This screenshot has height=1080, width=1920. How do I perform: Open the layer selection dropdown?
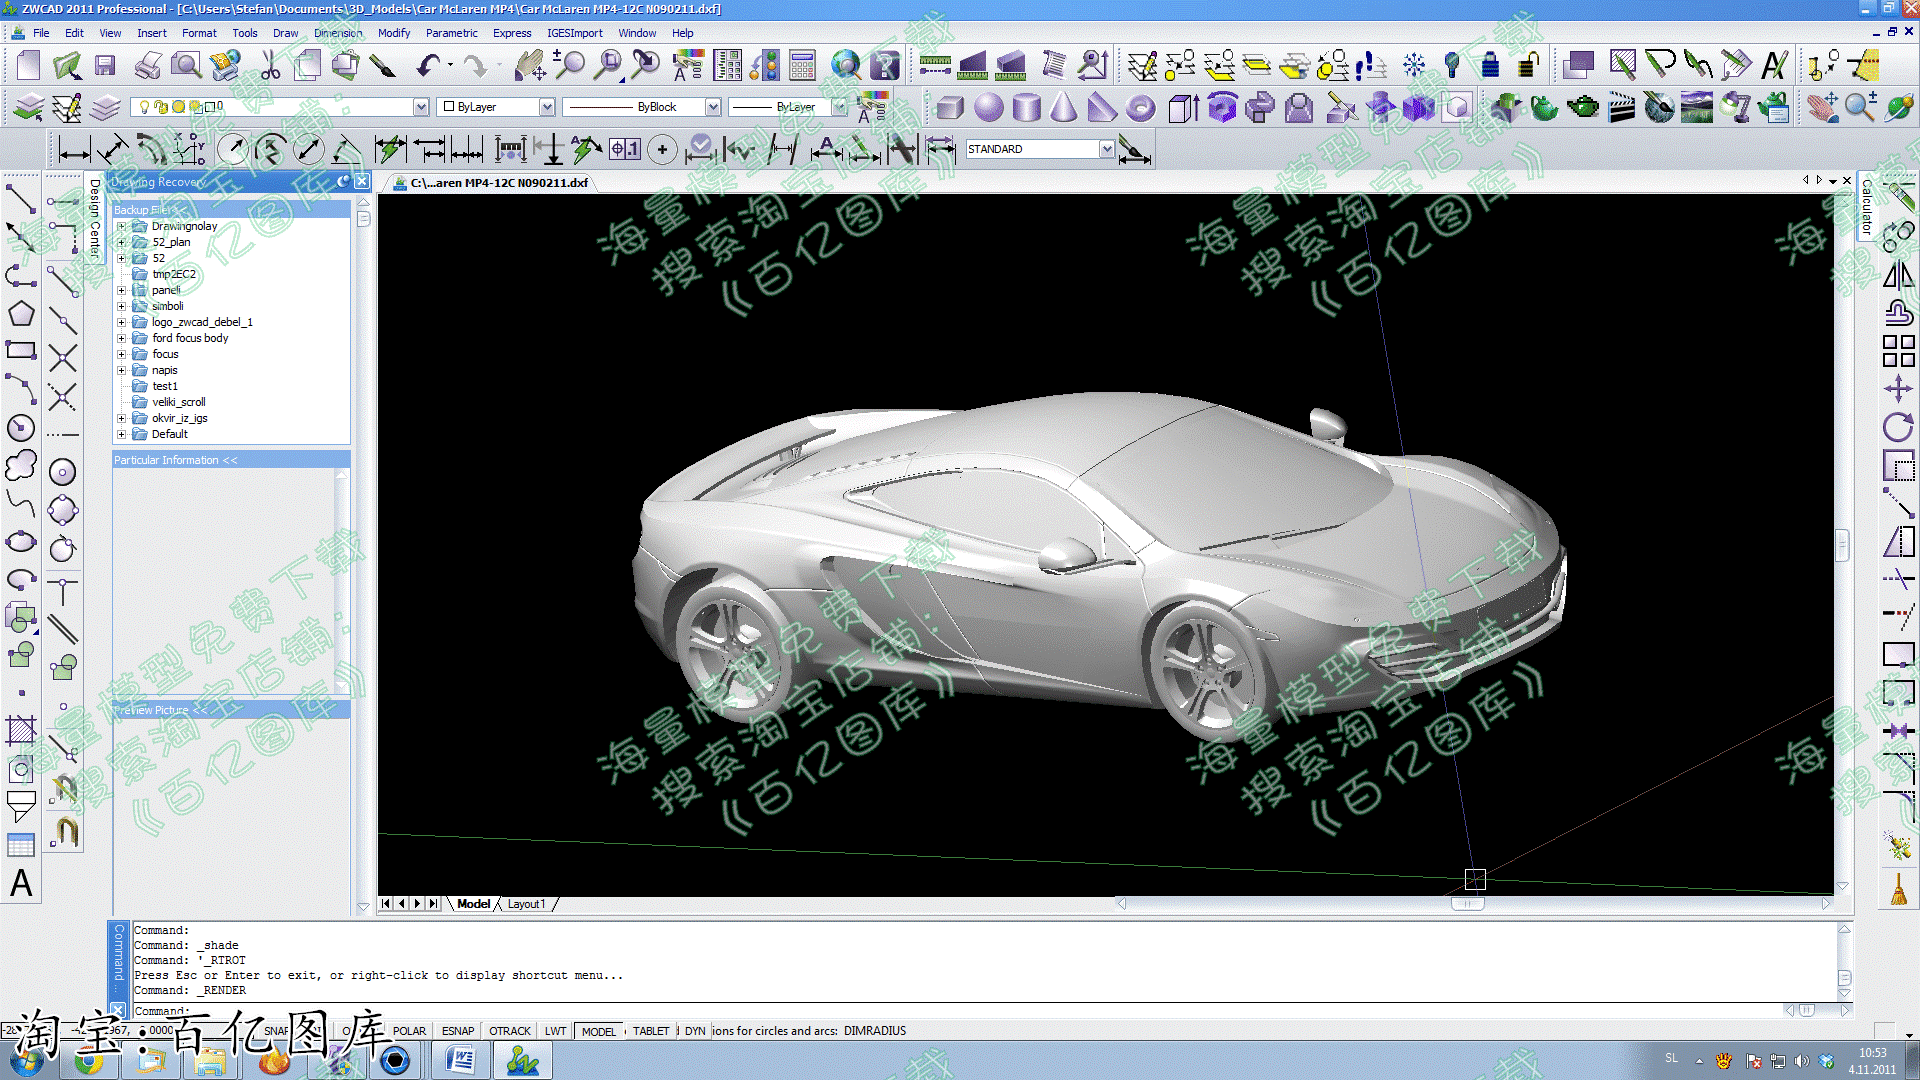coord(421,107)
